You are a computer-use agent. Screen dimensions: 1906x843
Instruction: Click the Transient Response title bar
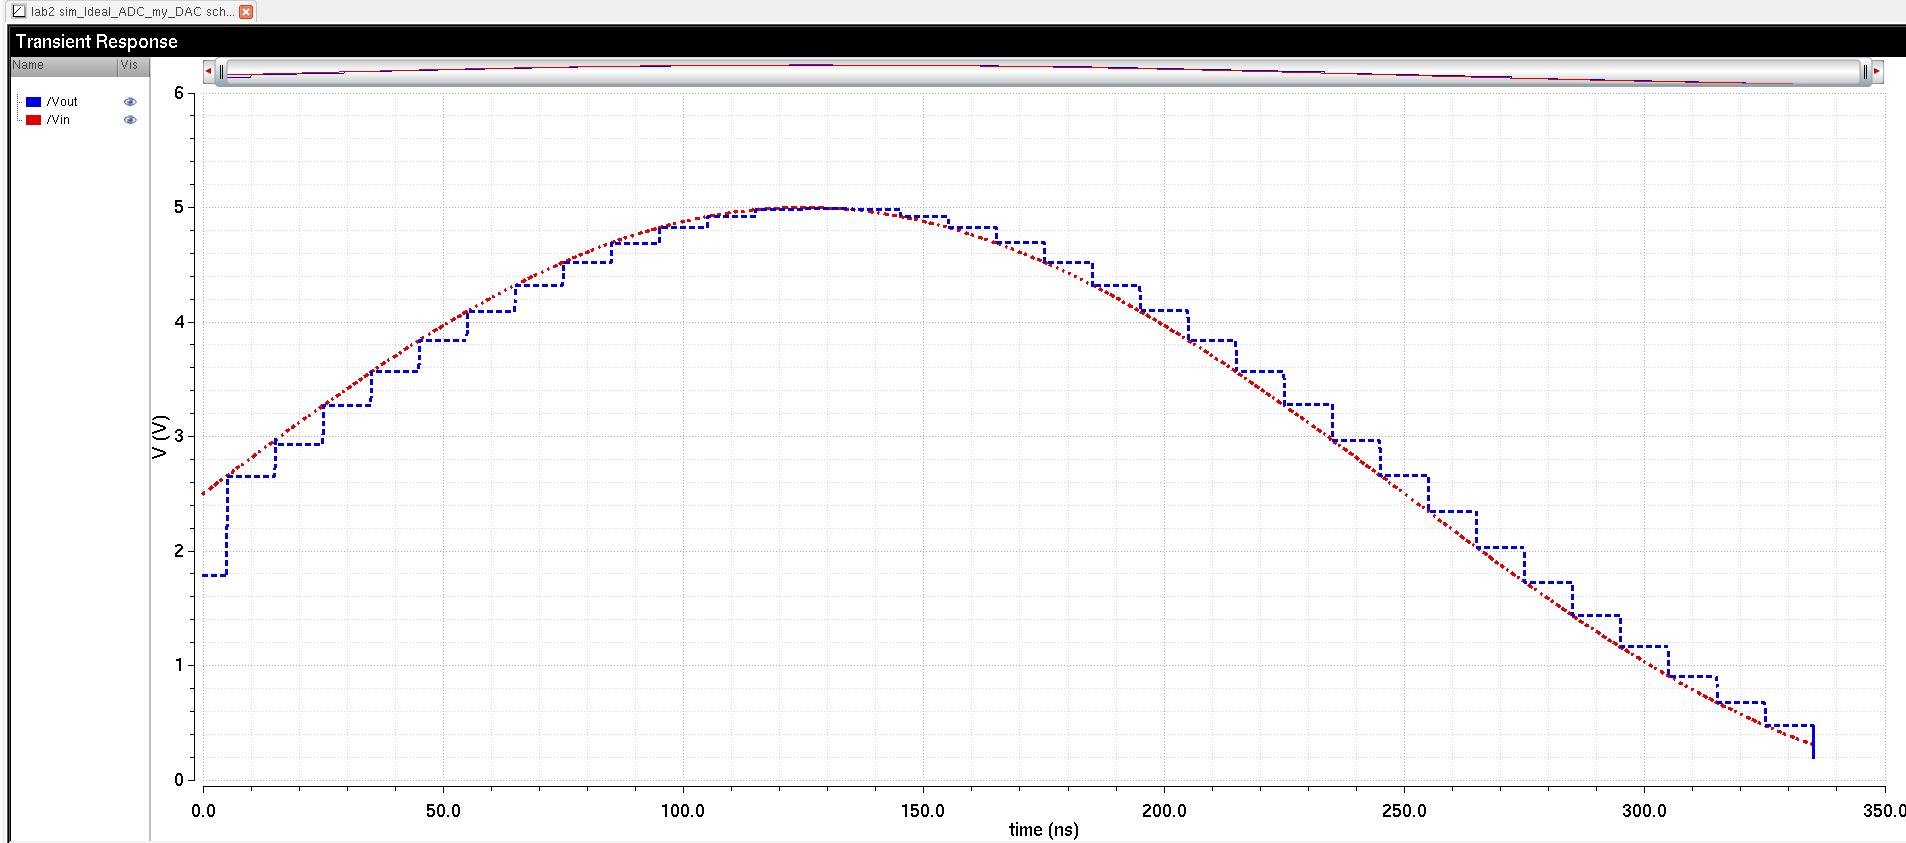coord(957,41)
